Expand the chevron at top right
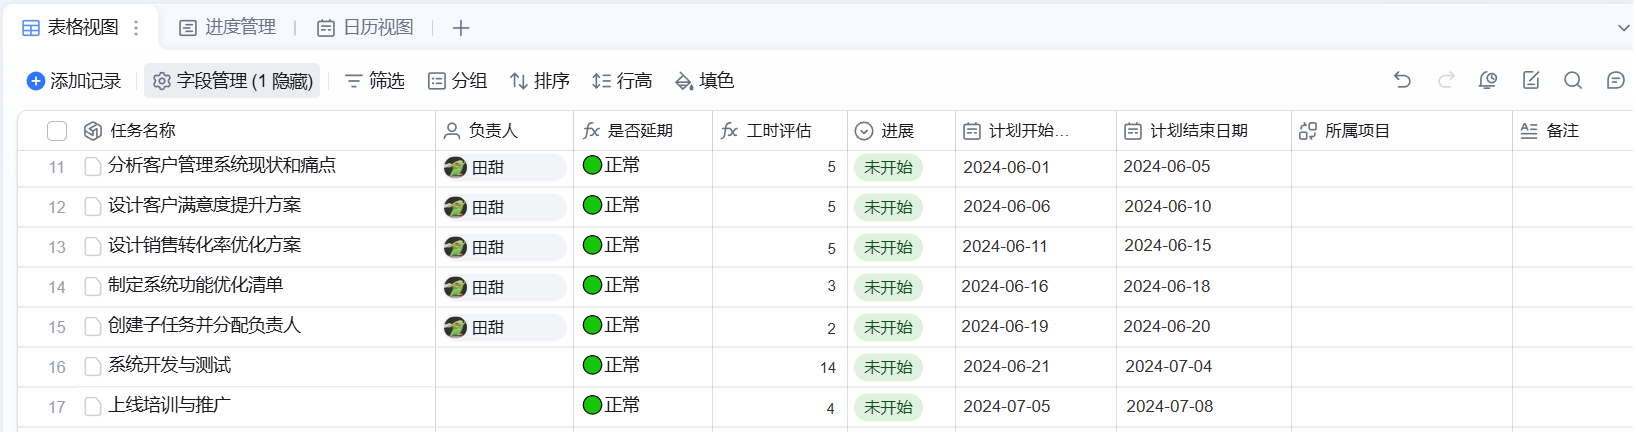Image resolution: width=1636 pixels, height=433 pixels. point(1623,28)
